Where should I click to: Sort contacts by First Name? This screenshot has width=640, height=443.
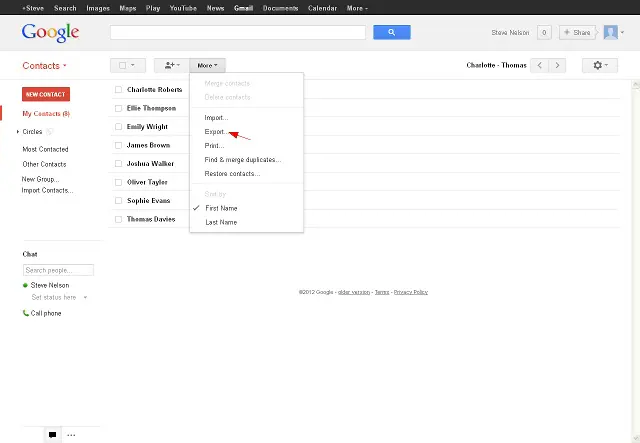221,208
